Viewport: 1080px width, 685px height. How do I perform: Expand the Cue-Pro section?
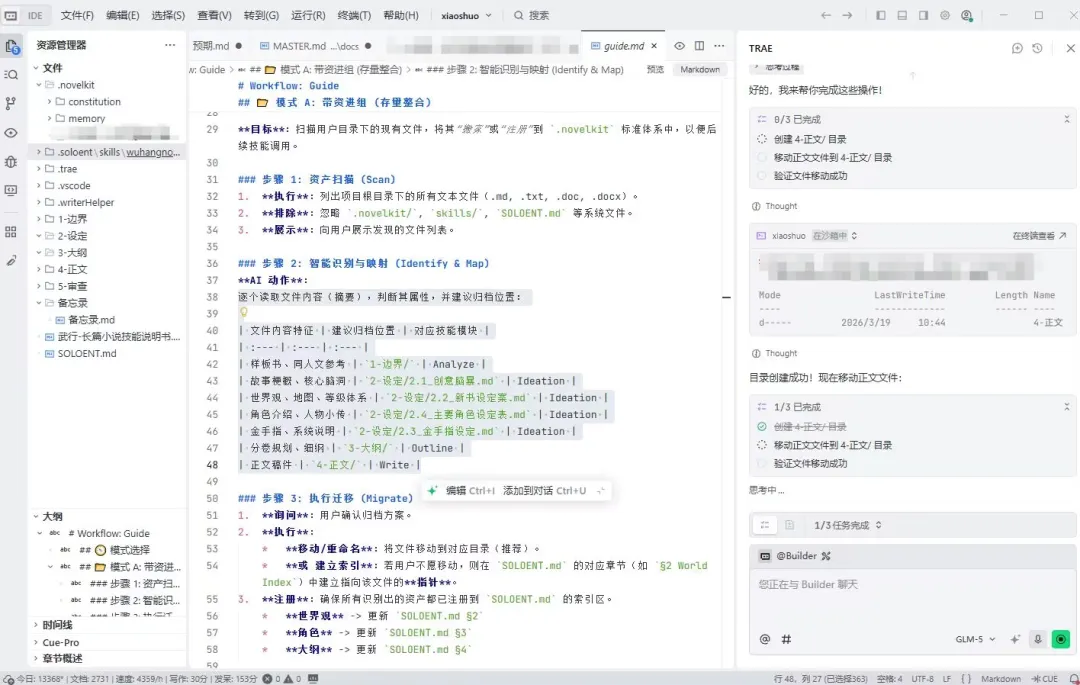[x=61, y=642]
